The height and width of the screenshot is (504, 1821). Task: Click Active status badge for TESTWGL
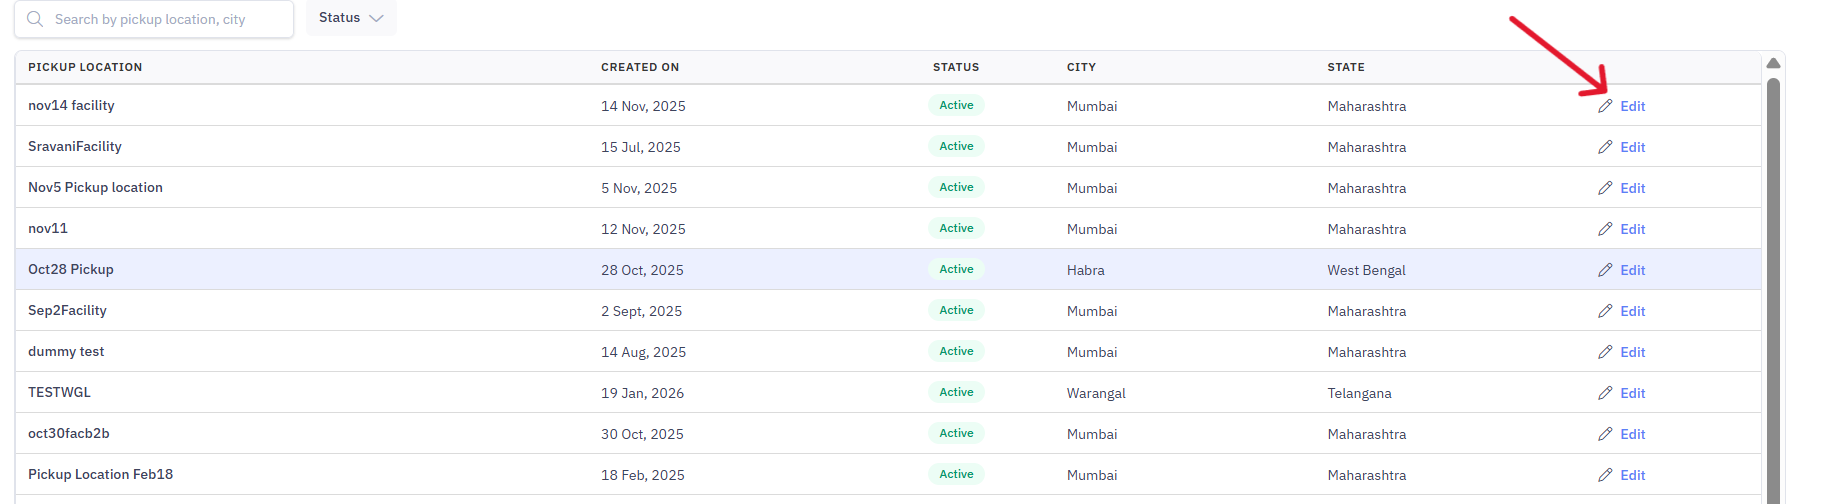pos(956,392)
